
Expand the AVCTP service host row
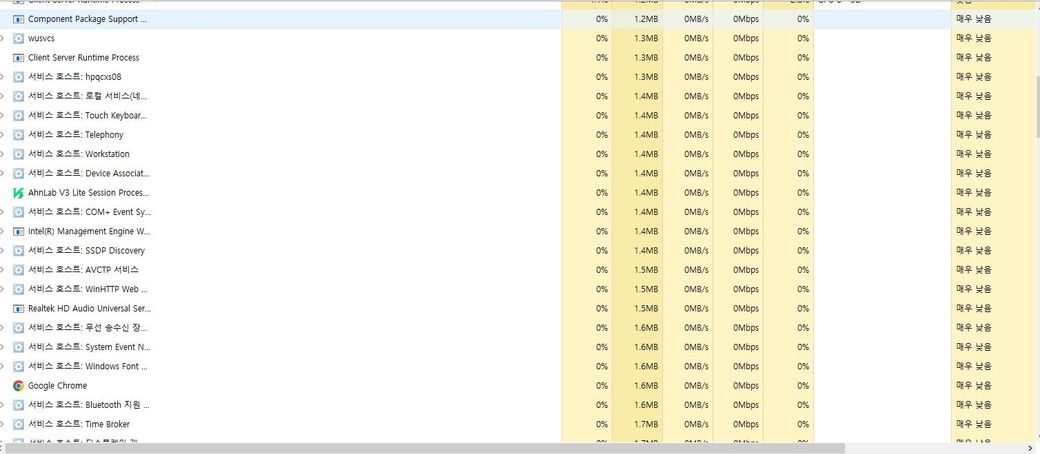click(x=3, y=270)
